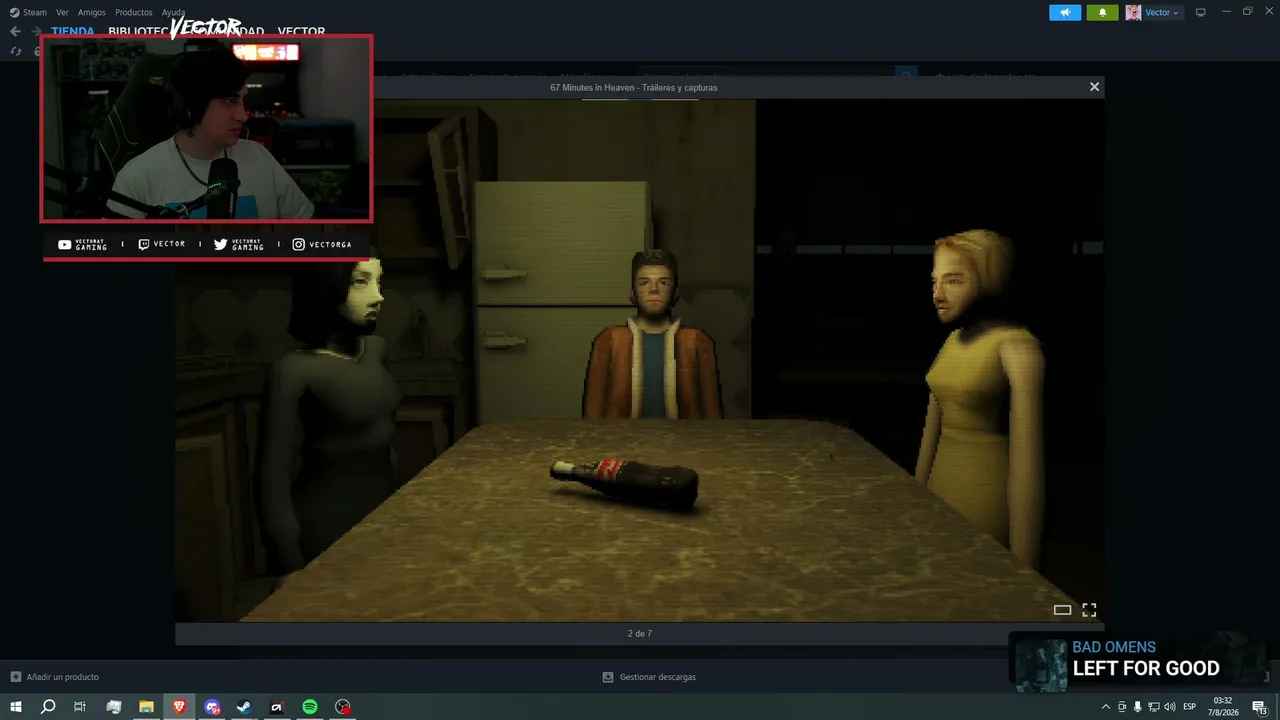This screenshot has width=1280, height=720.
Task: Expand the Vector account dropdown
Action: (x=1162, y=13)
